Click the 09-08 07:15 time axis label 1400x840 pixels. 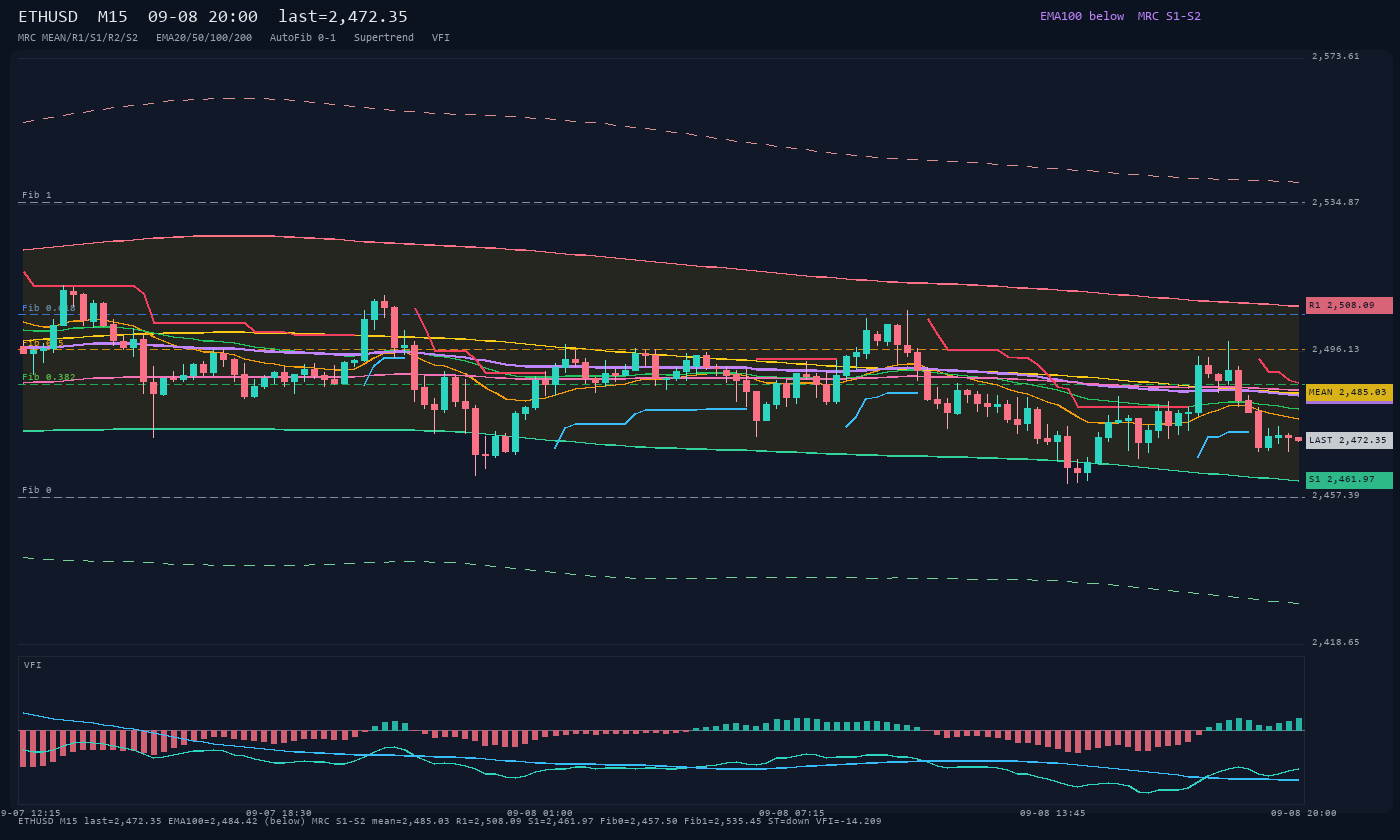792,813
